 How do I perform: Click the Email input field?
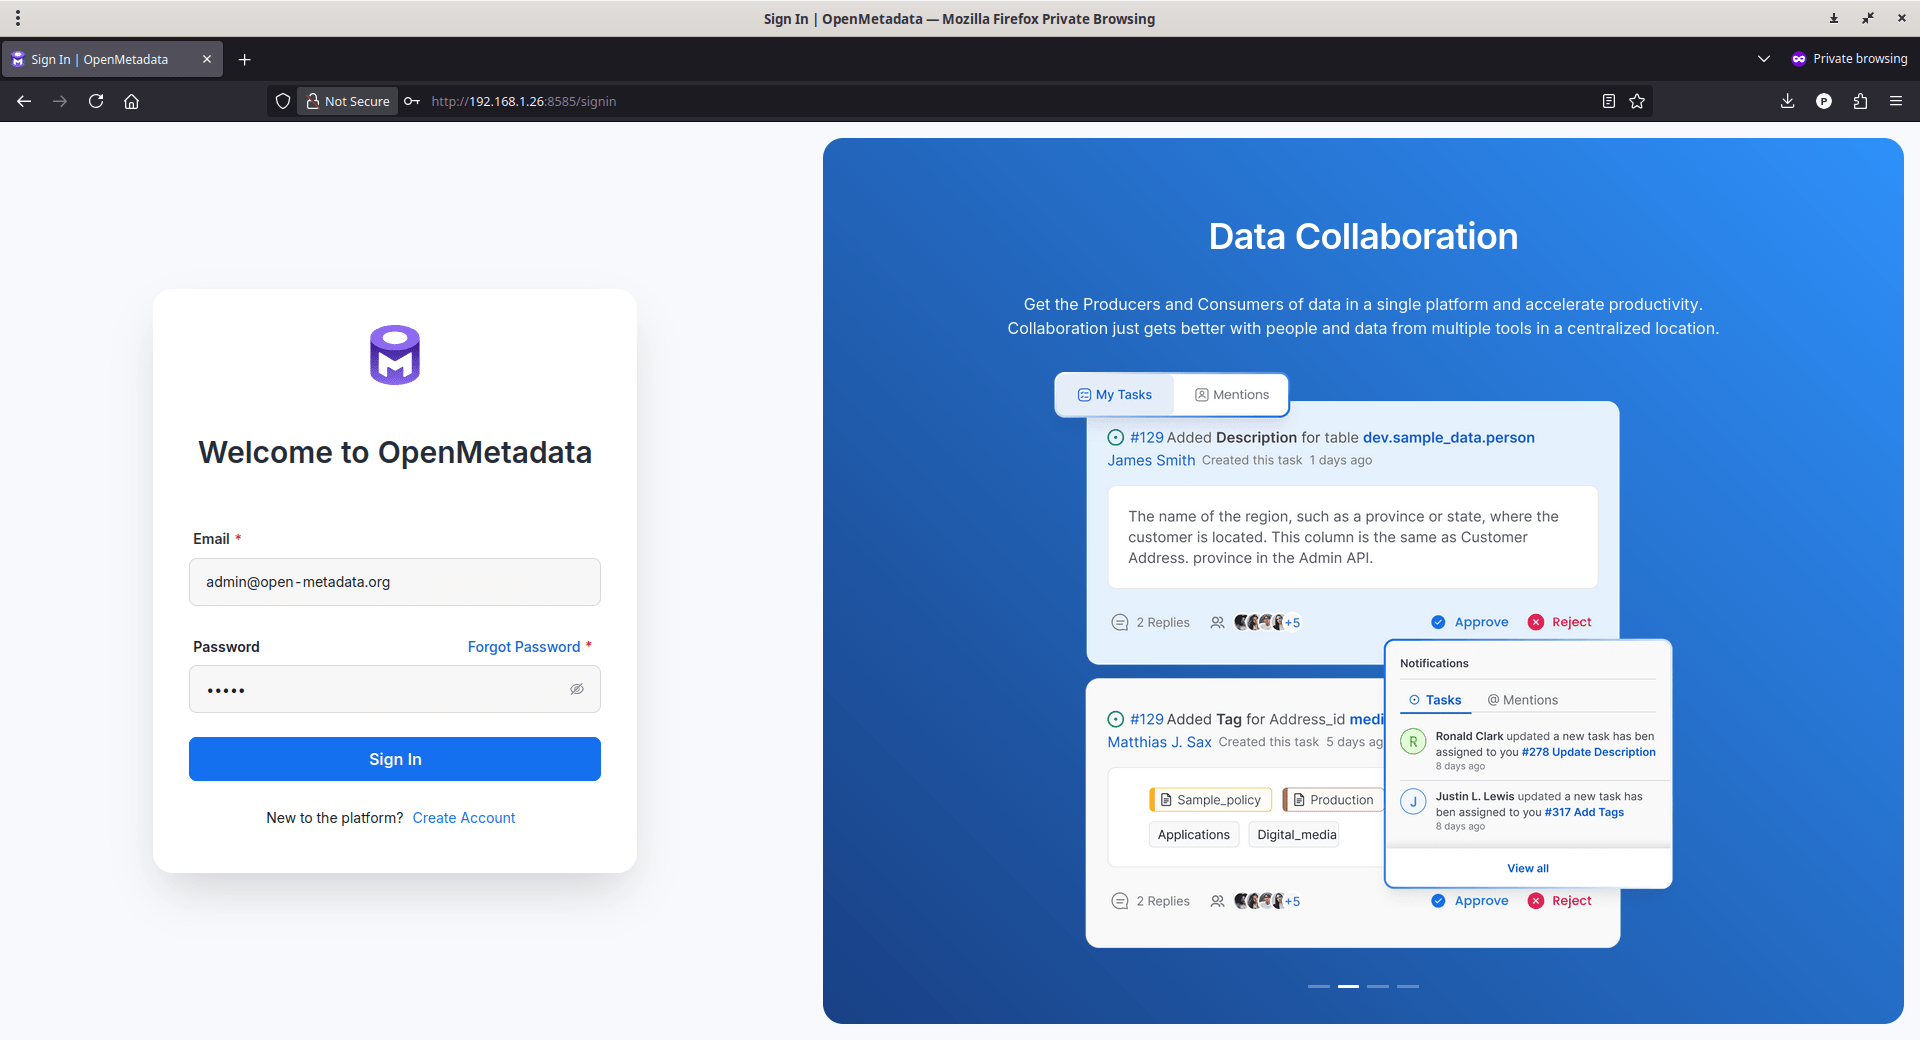point(395,582)
